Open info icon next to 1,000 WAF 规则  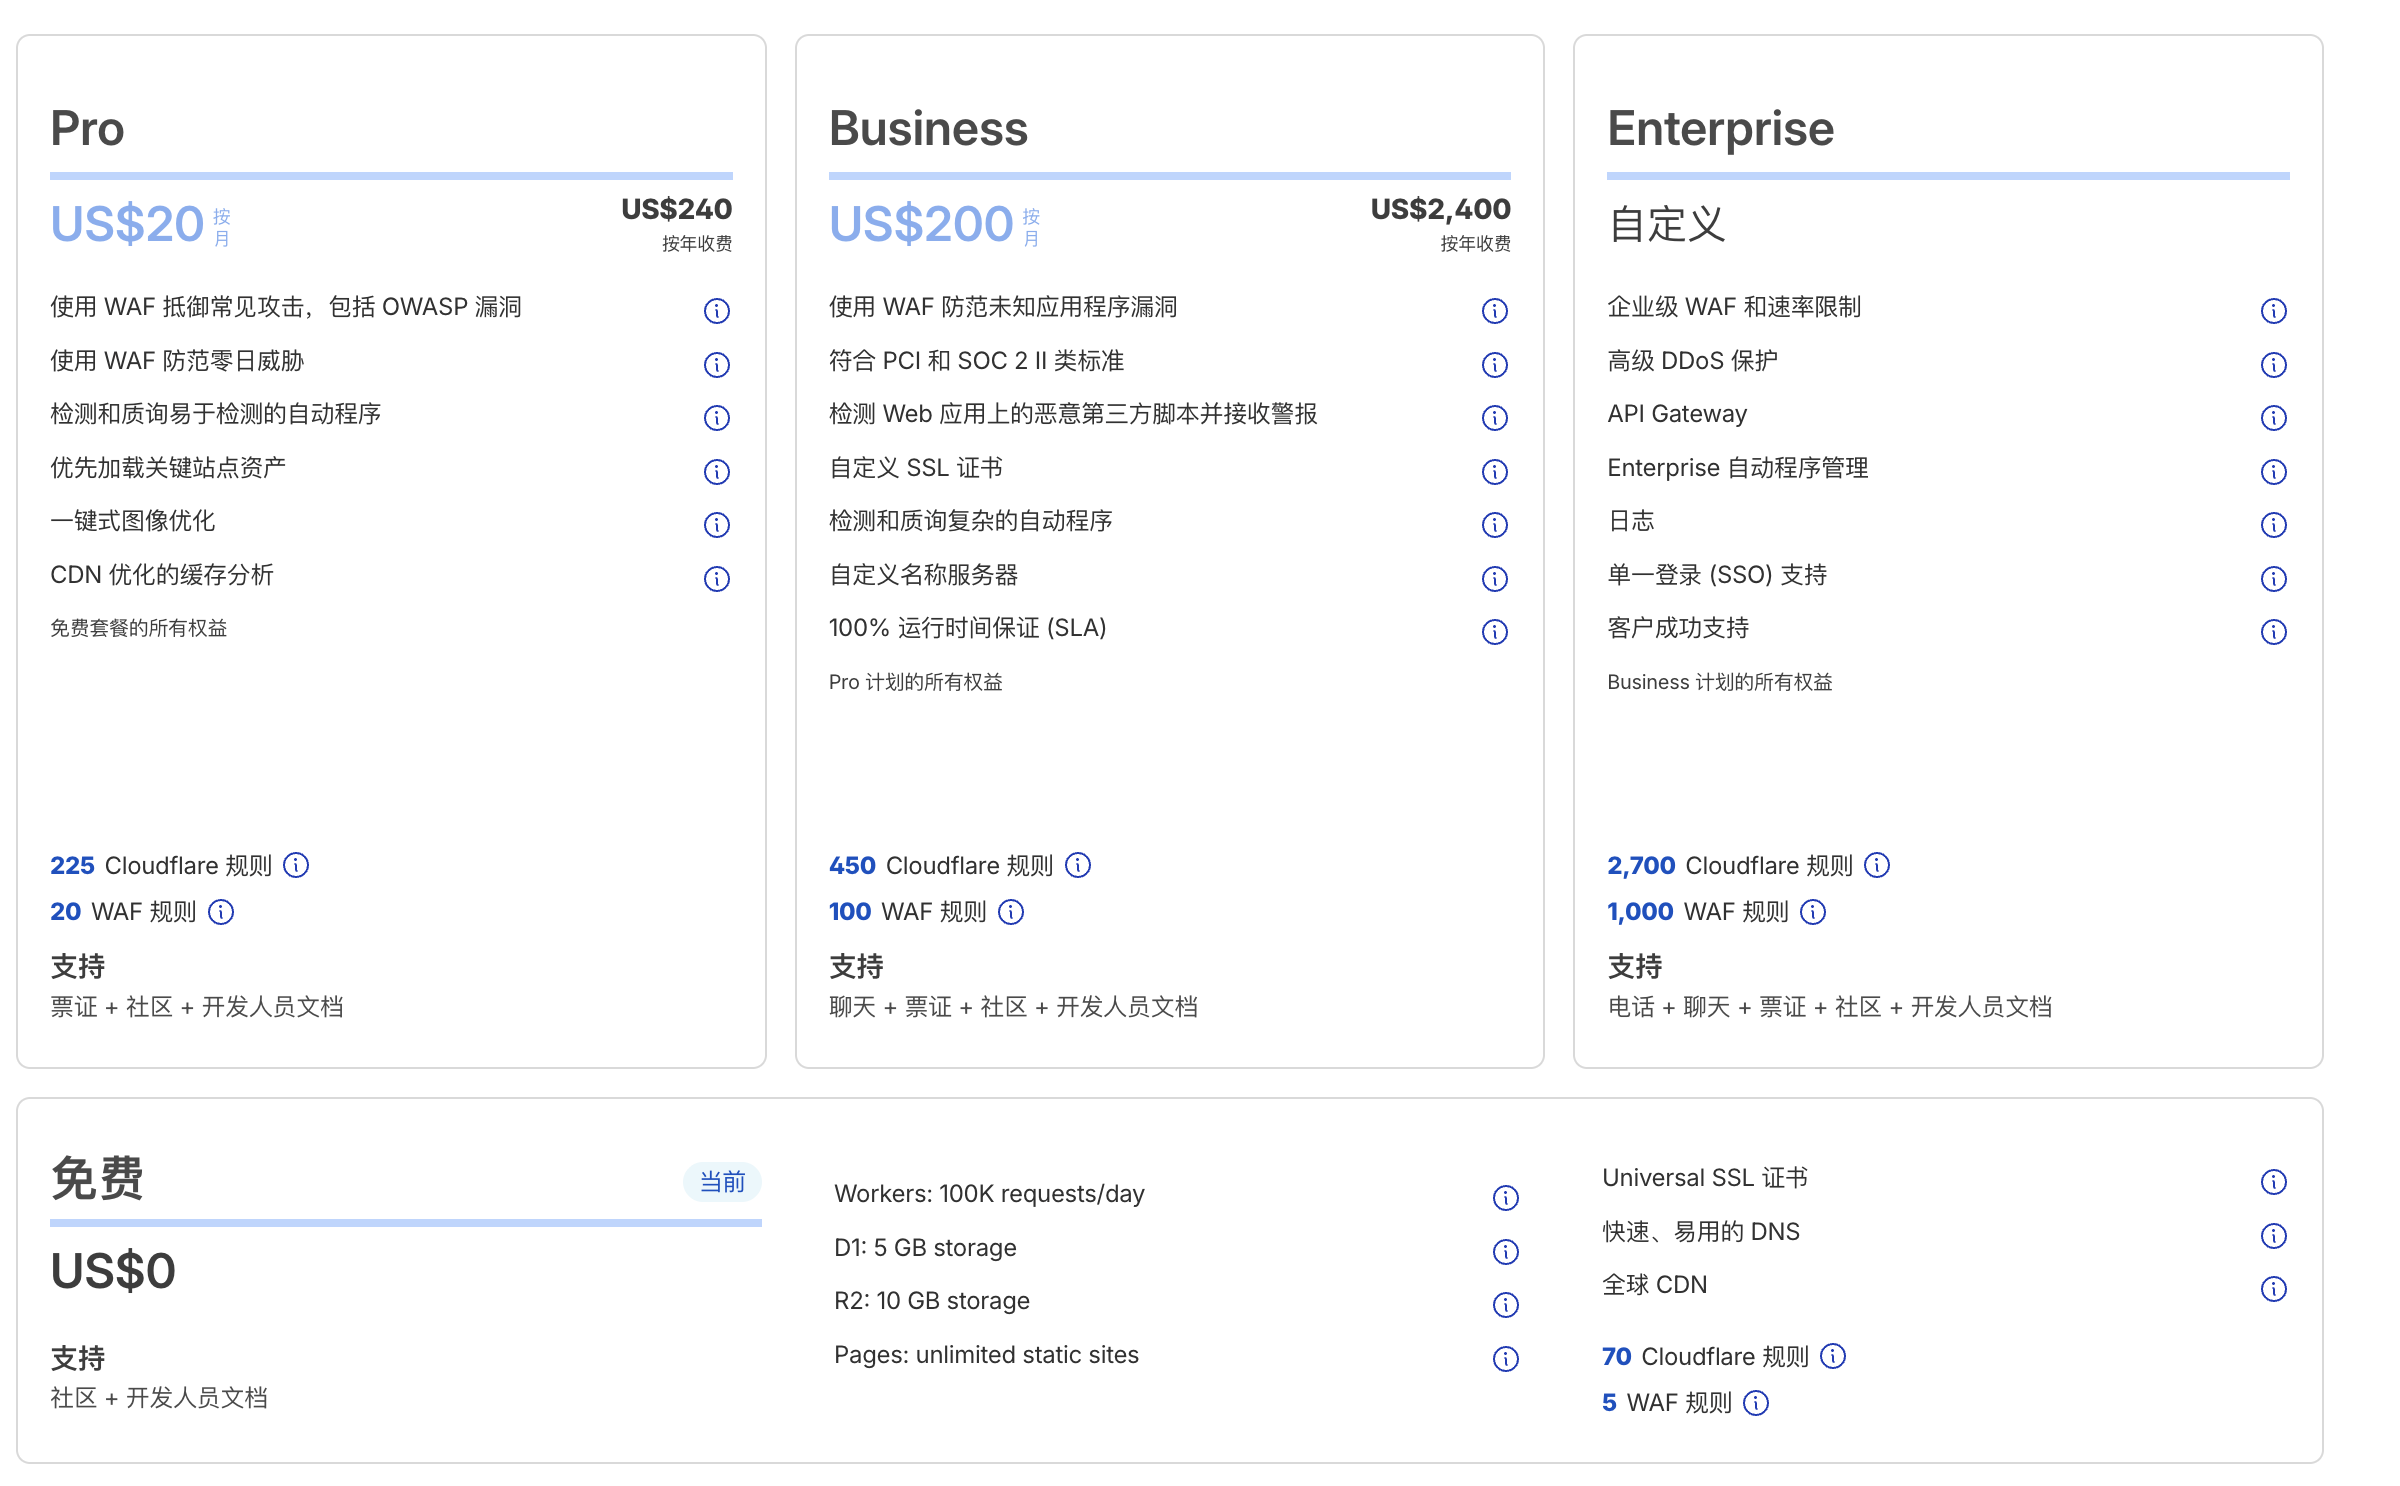tap(1813, 912)
